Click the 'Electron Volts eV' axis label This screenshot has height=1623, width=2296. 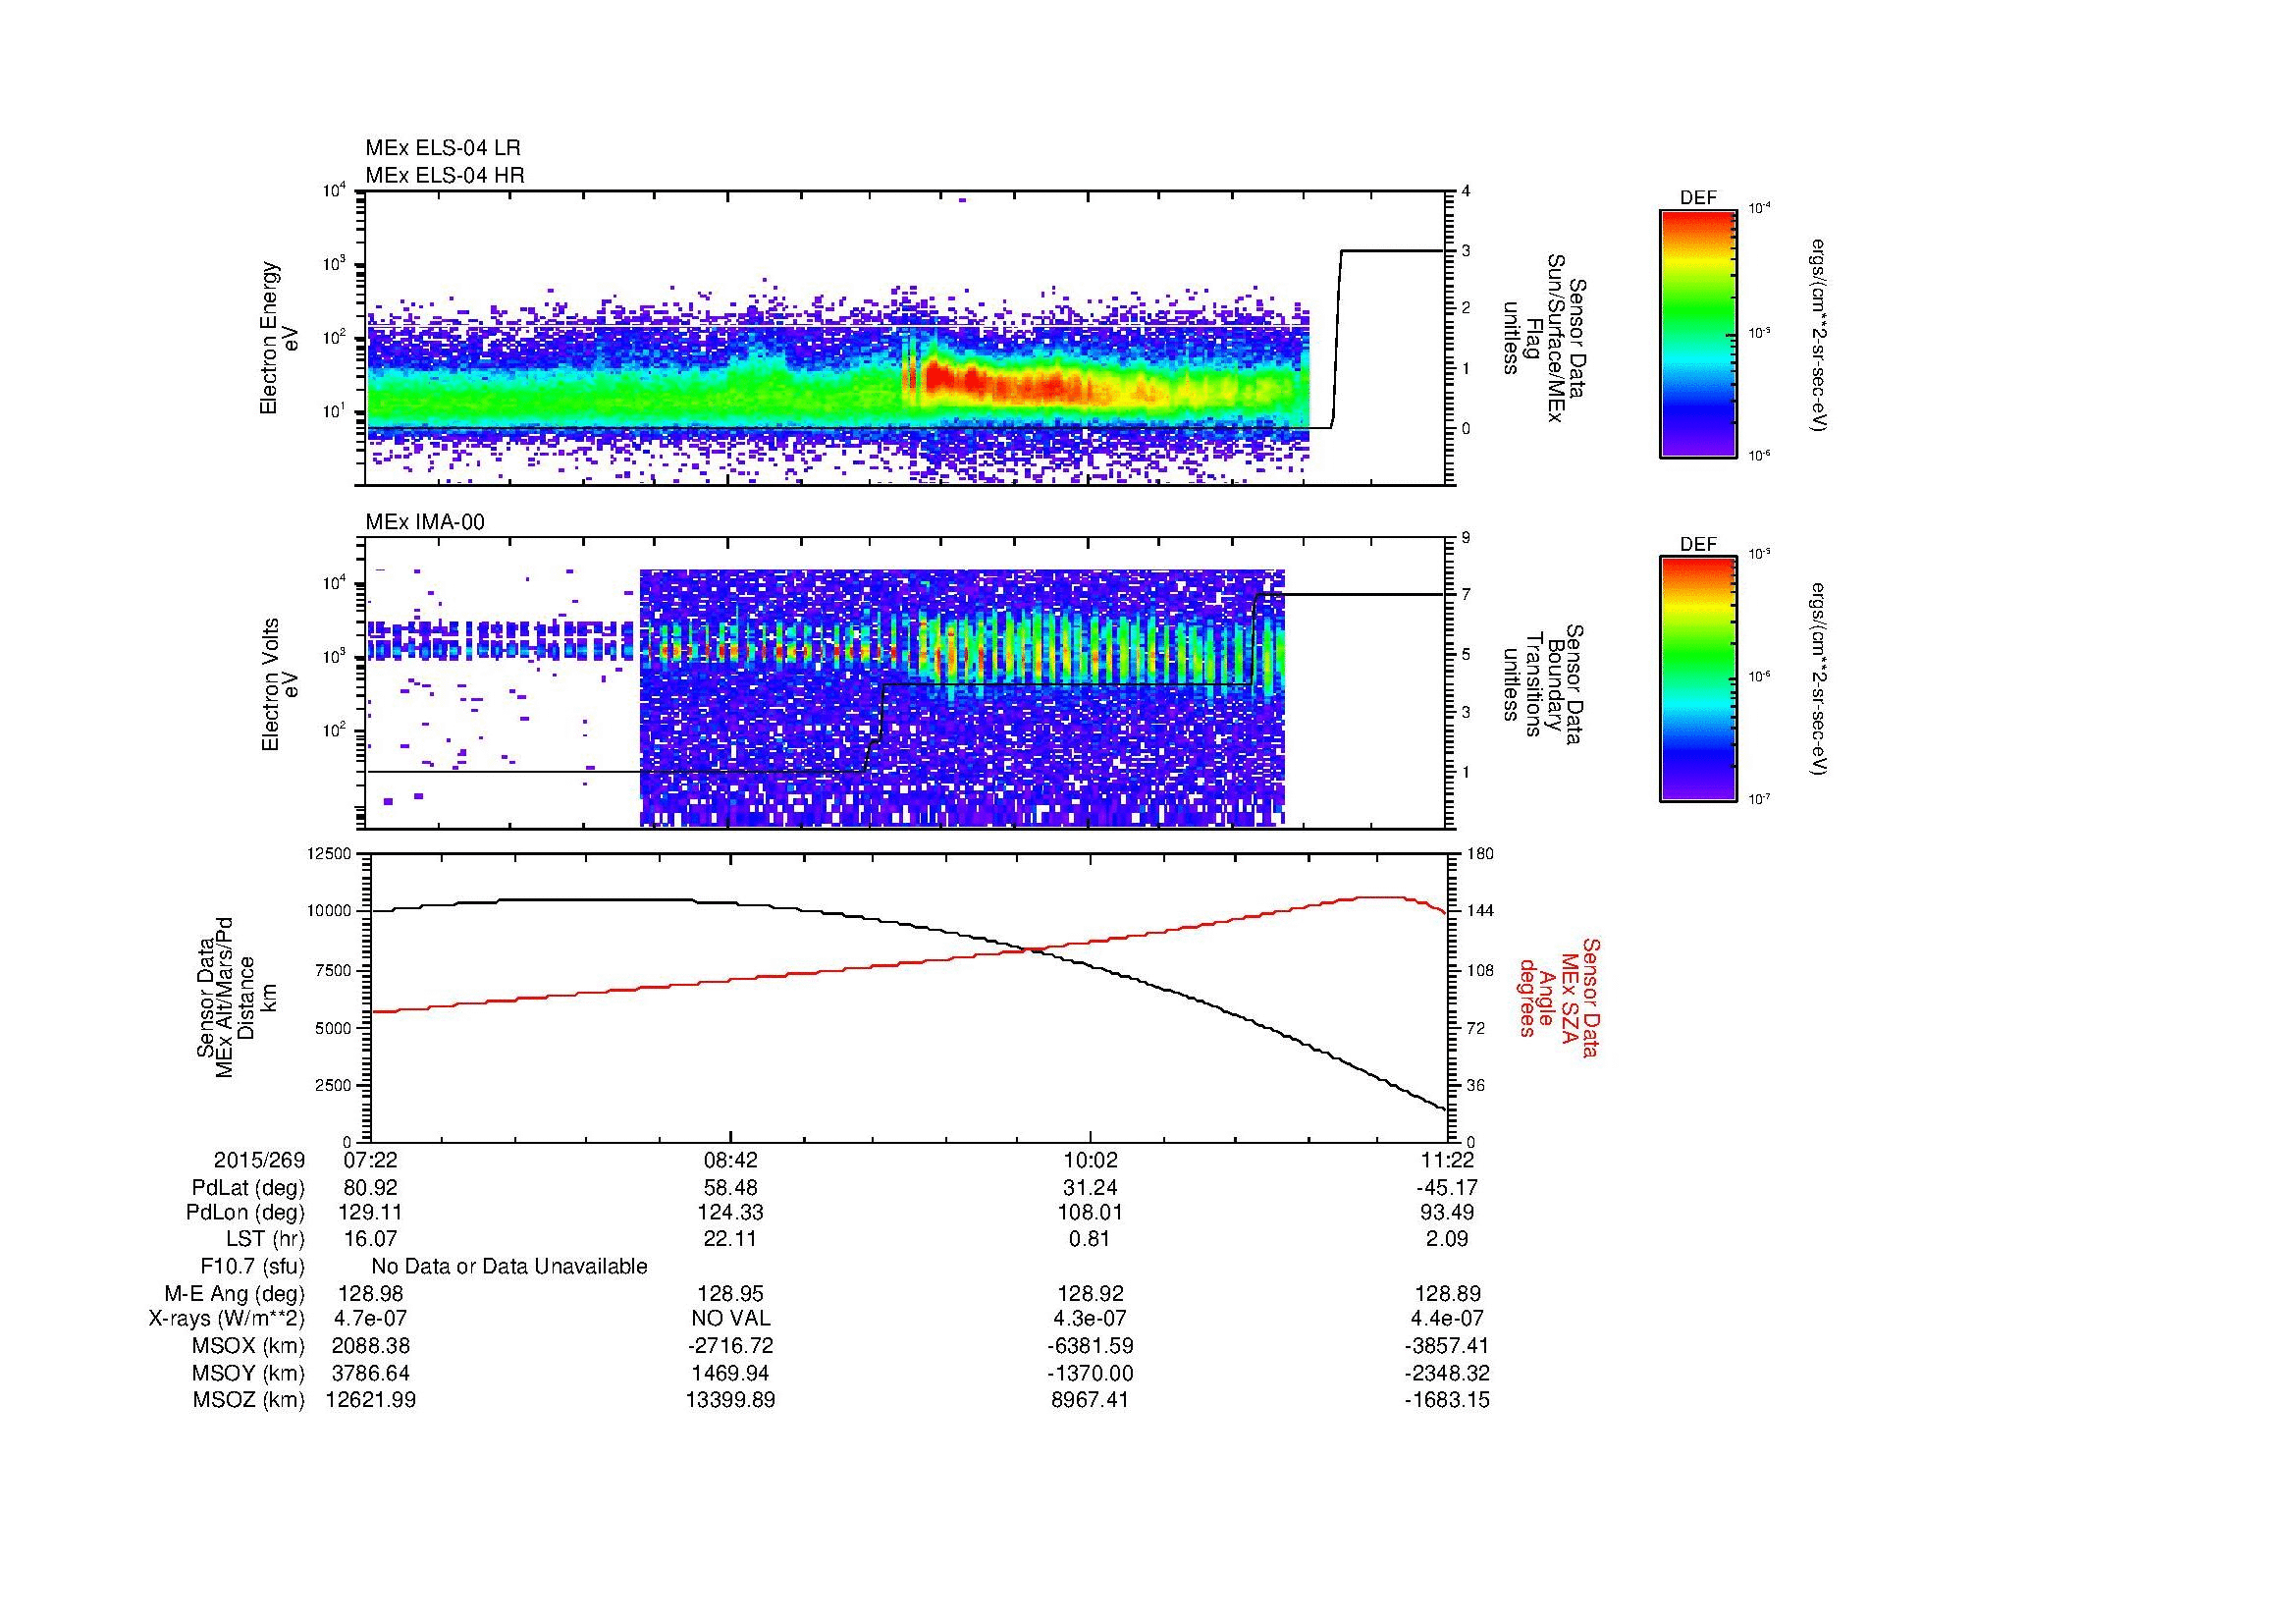(279, 685)
